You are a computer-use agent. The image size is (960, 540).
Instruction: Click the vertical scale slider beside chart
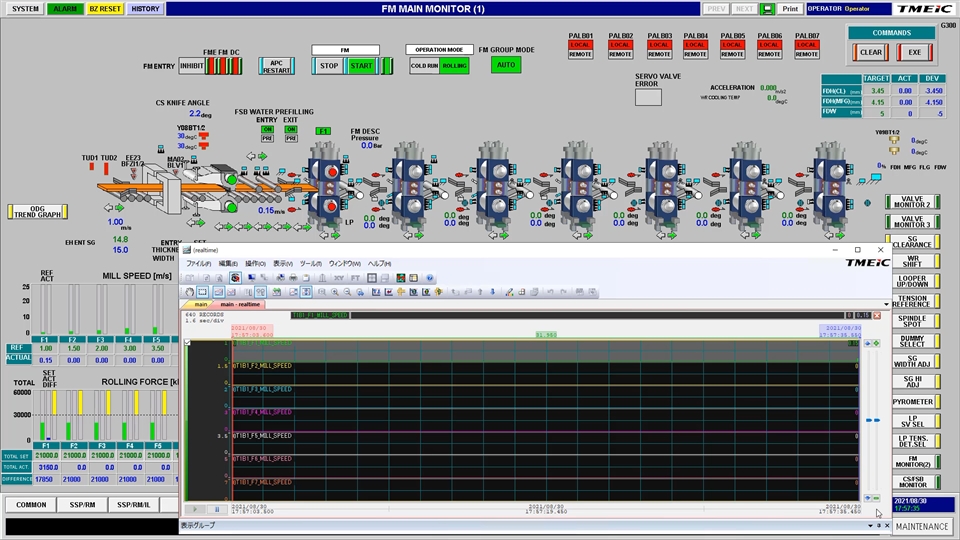(x=867, y=420)
